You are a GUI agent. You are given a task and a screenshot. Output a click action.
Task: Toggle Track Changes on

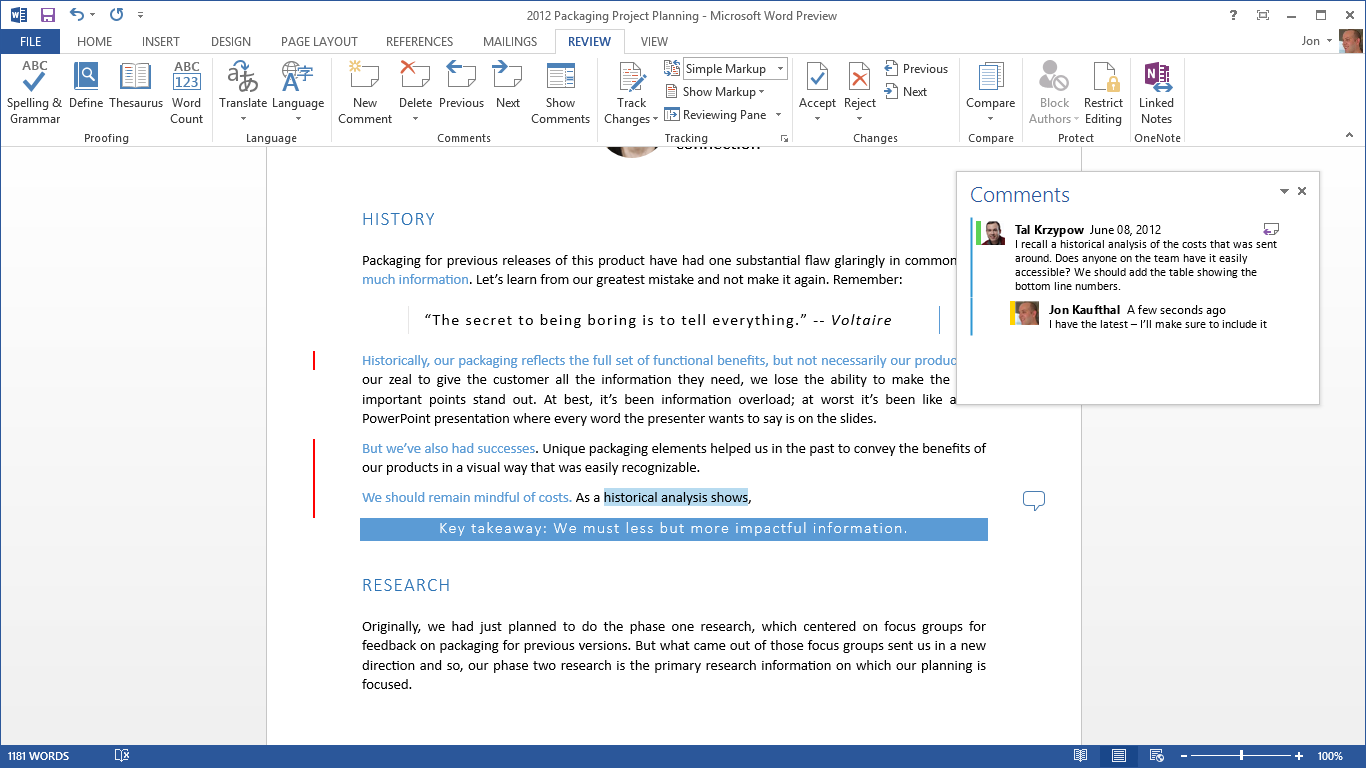[630, 90]
